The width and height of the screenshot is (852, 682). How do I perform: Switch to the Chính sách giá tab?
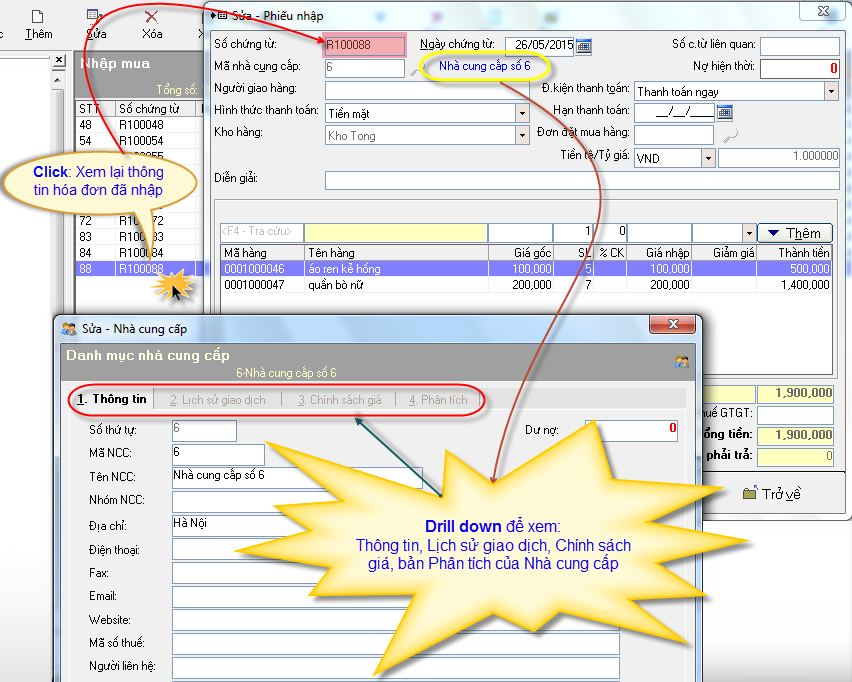tap(339, 400)
